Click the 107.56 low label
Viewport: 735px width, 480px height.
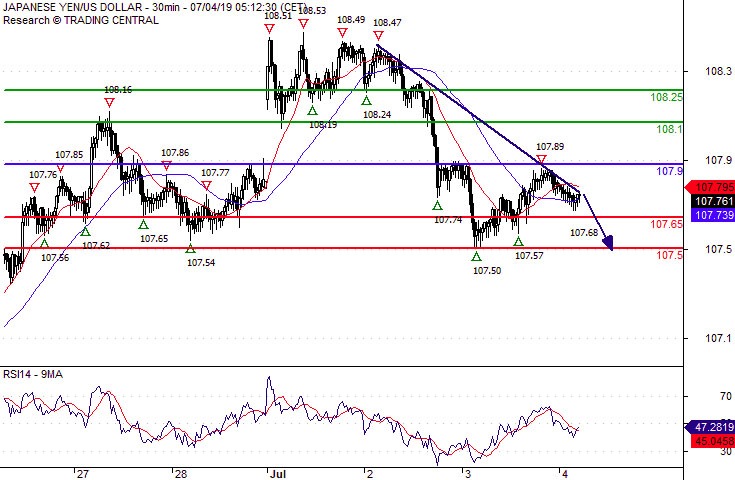pyautogui.click(x=55, y=257)
